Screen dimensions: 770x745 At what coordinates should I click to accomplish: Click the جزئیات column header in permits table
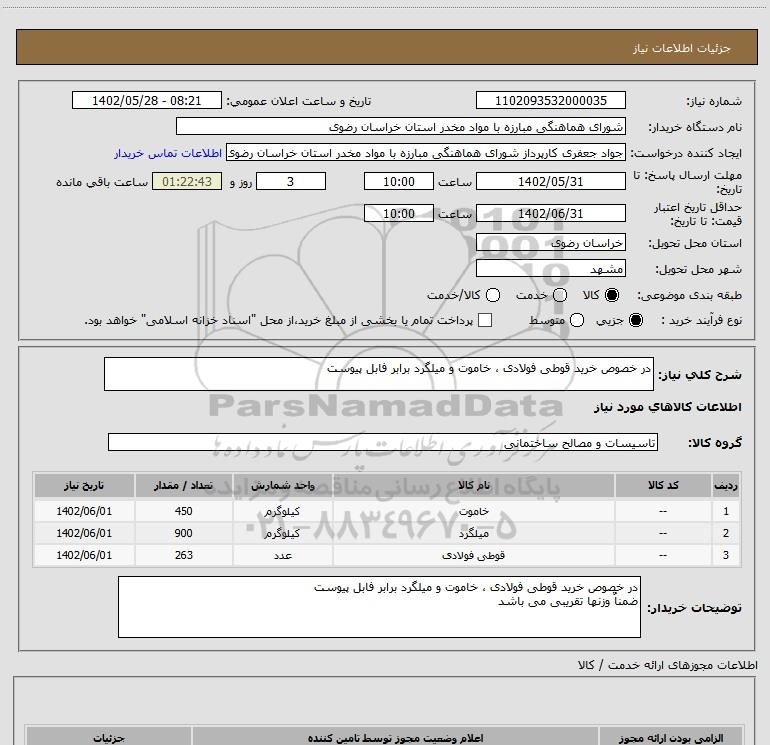pos(109,738)
